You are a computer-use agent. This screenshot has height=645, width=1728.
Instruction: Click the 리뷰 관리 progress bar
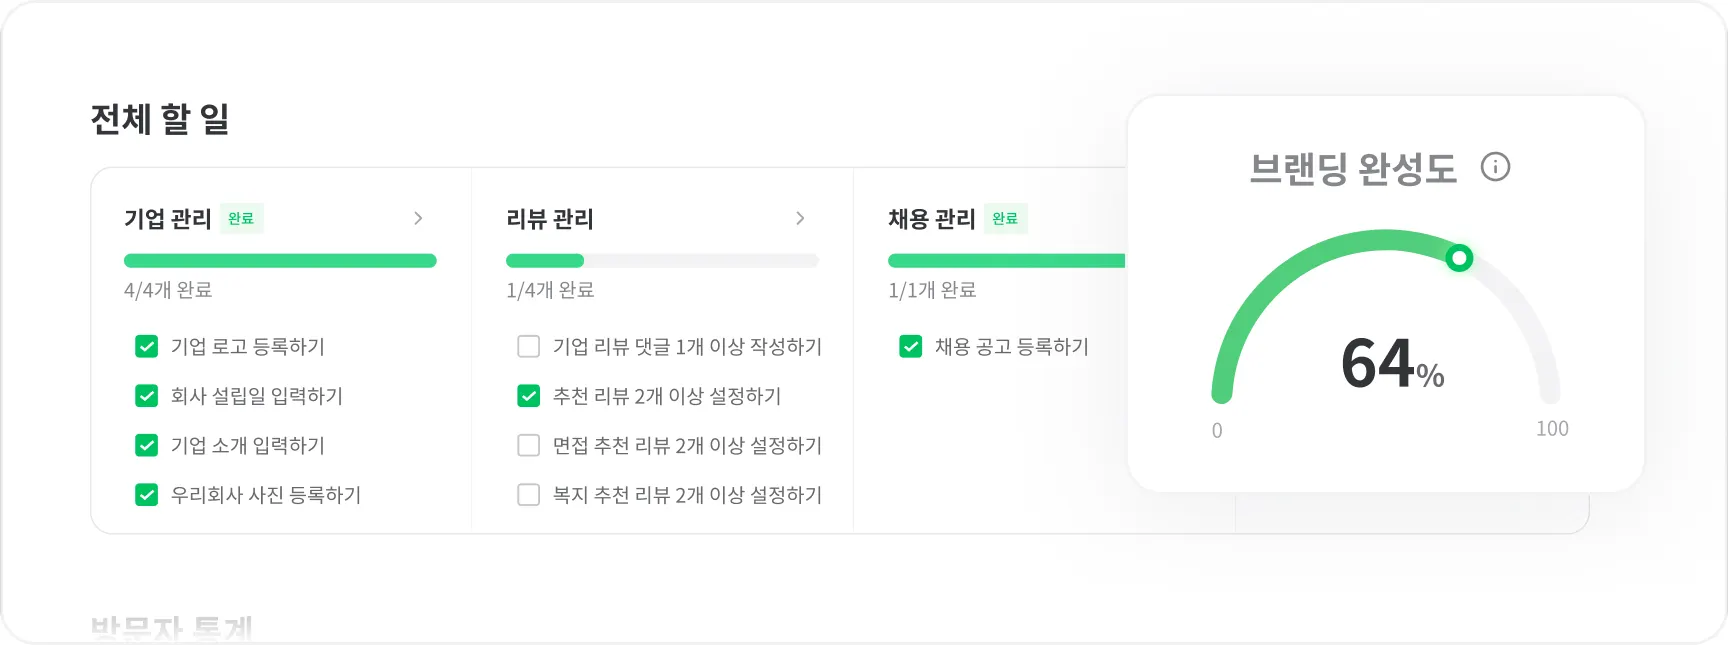(662, 261)
